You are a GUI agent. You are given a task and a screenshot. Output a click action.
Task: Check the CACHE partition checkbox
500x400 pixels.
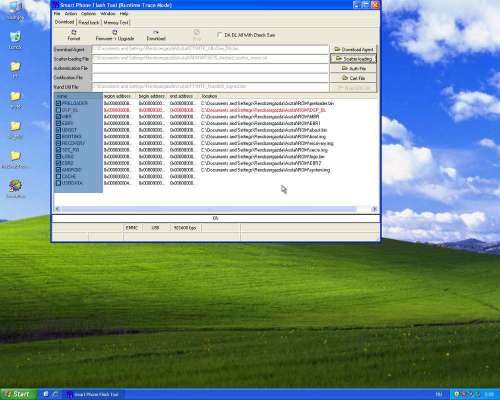click(x=58, y=177)
